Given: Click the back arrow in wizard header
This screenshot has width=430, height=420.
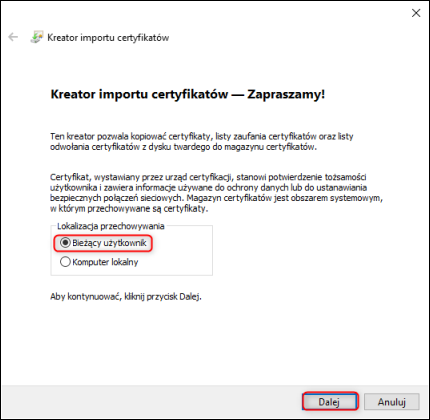Looking at the screenshot, I should coord(13,37).
